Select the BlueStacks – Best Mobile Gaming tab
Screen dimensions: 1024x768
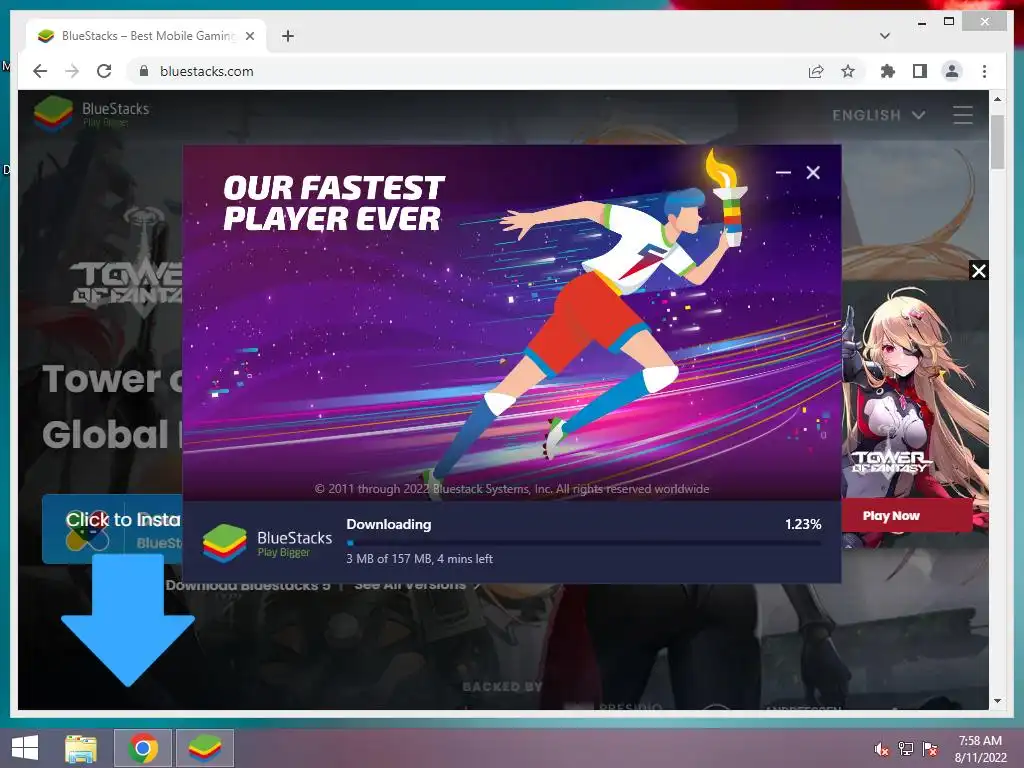146,36
